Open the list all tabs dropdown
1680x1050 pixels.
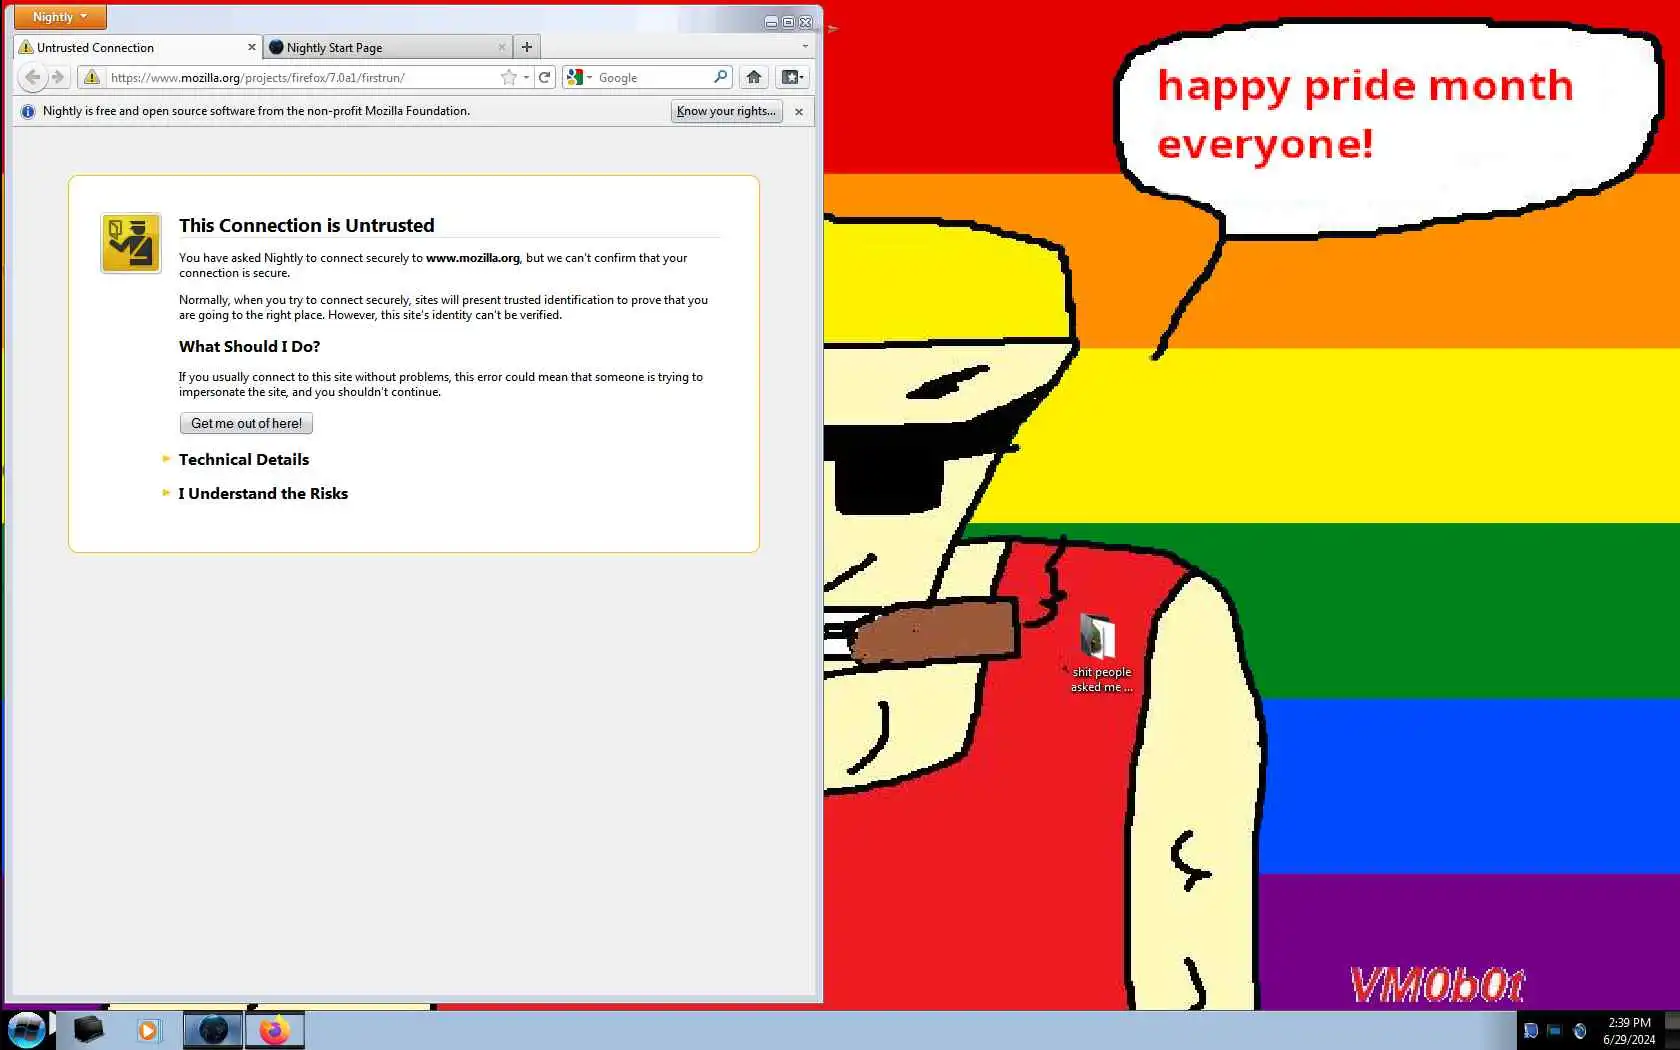tap(805, 46)
